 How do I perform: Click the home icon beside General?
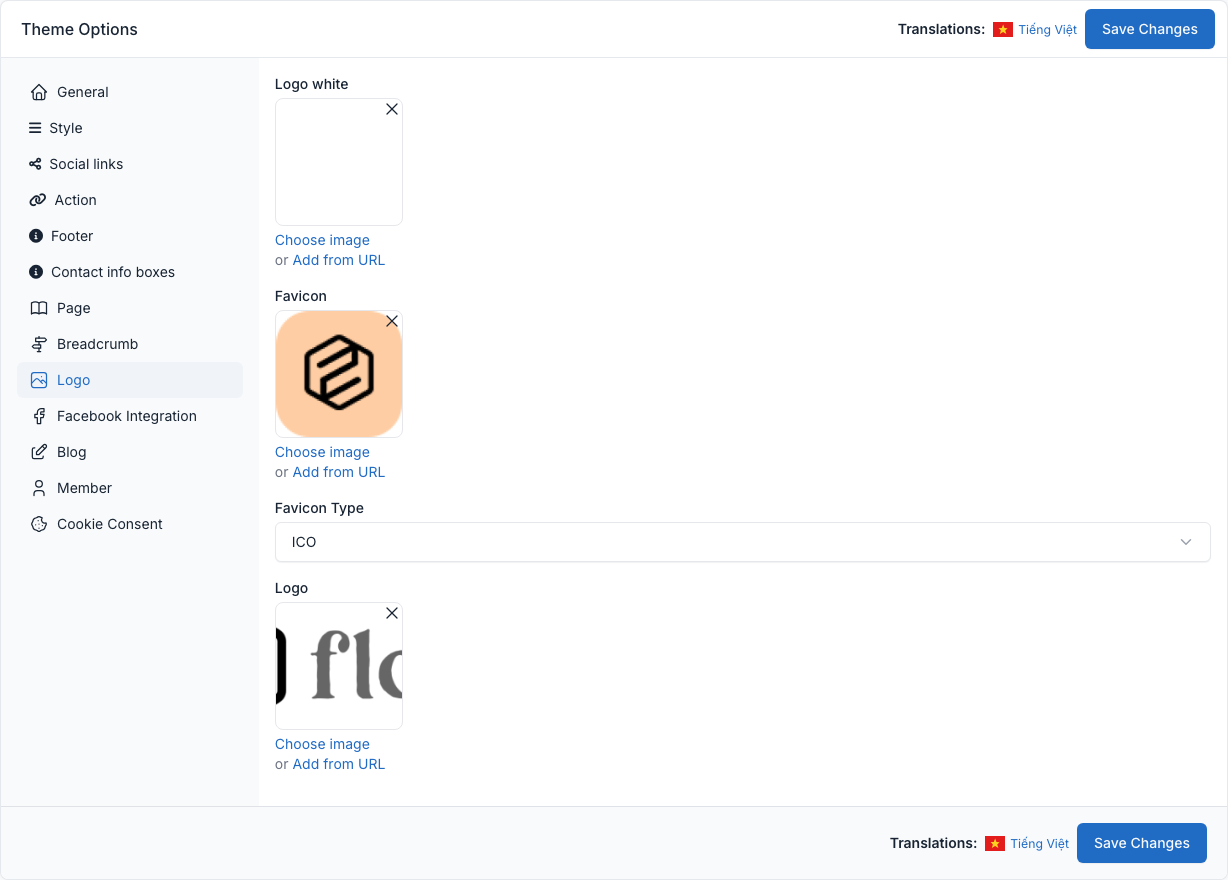(39, 92)
